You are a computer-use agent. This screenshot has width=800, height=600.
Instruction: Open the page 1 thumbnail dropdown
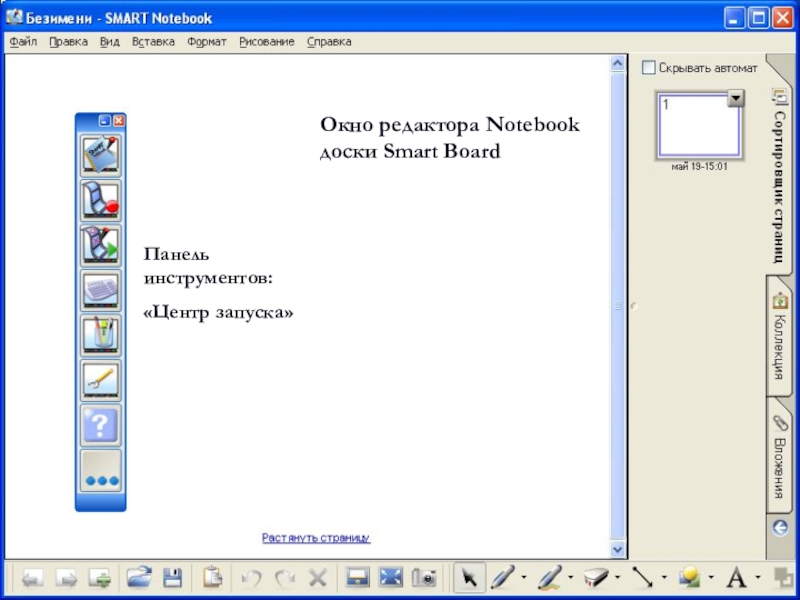(736, 98)
